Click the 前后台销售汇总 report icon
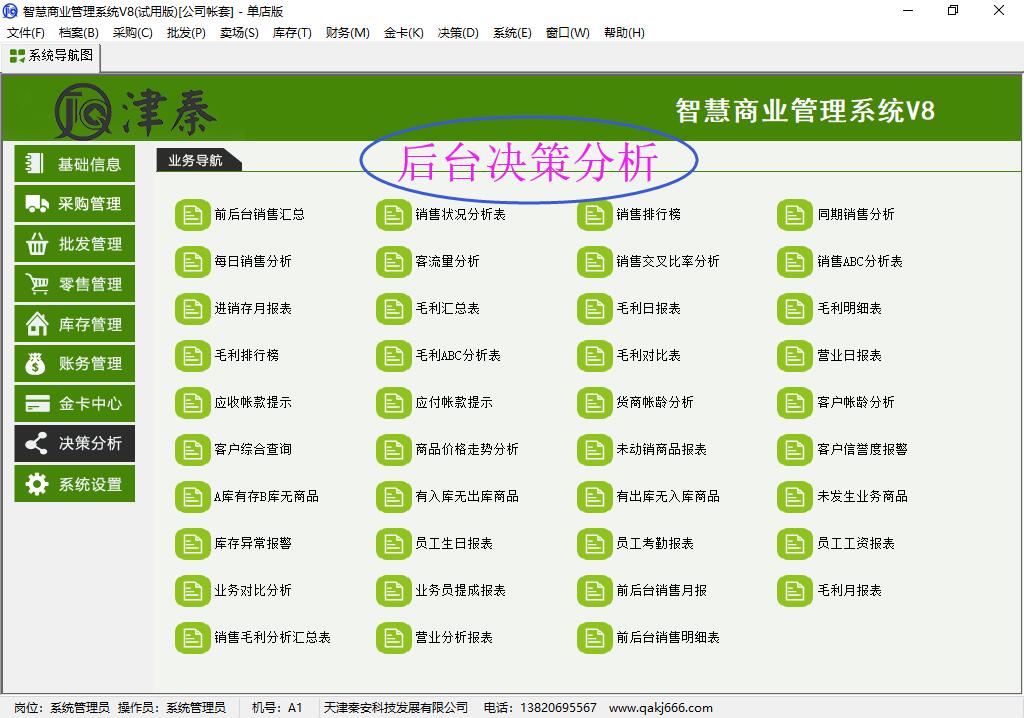The height and width of the screenshot is (718, 1024). tap(191, 214)
